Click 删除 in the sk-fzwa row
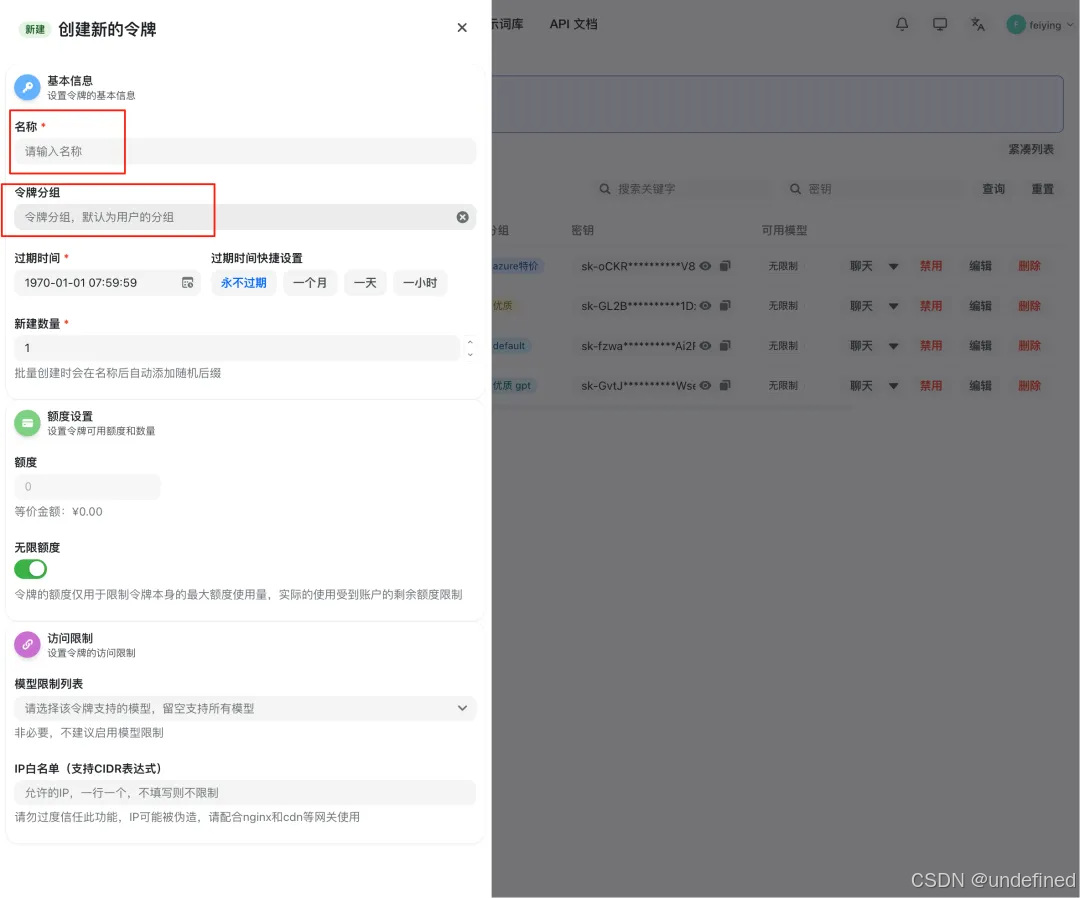 tap(1029, 346)
